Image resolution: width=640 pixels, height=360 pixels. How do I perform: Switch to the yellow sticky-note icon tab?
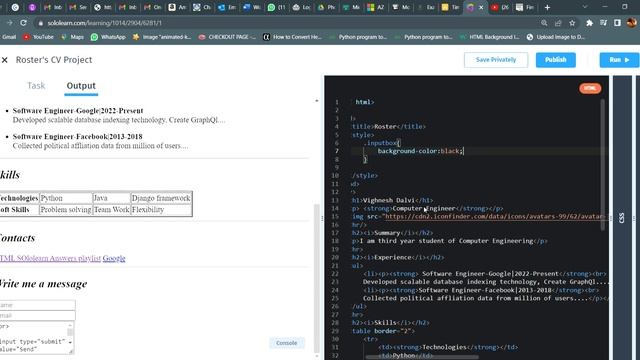(450, 7)
